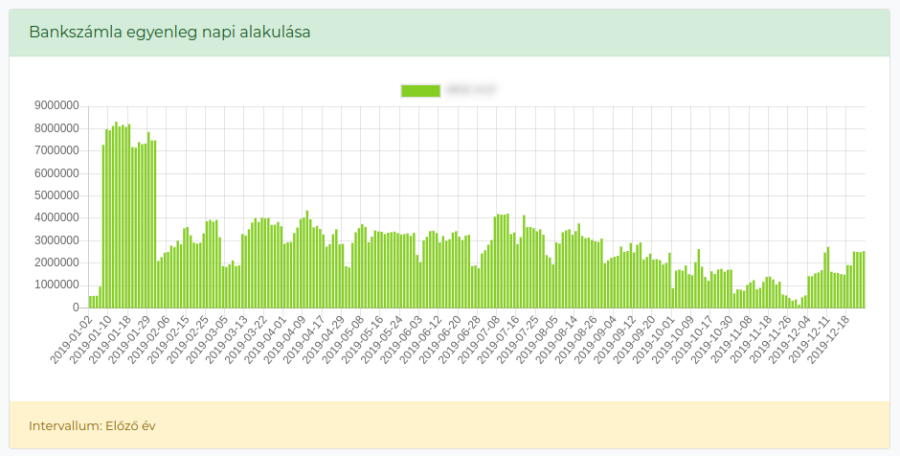Click the 7000000 y-axis label
Image resolution: width=900 pixels, height=456 pixels.
56,150
